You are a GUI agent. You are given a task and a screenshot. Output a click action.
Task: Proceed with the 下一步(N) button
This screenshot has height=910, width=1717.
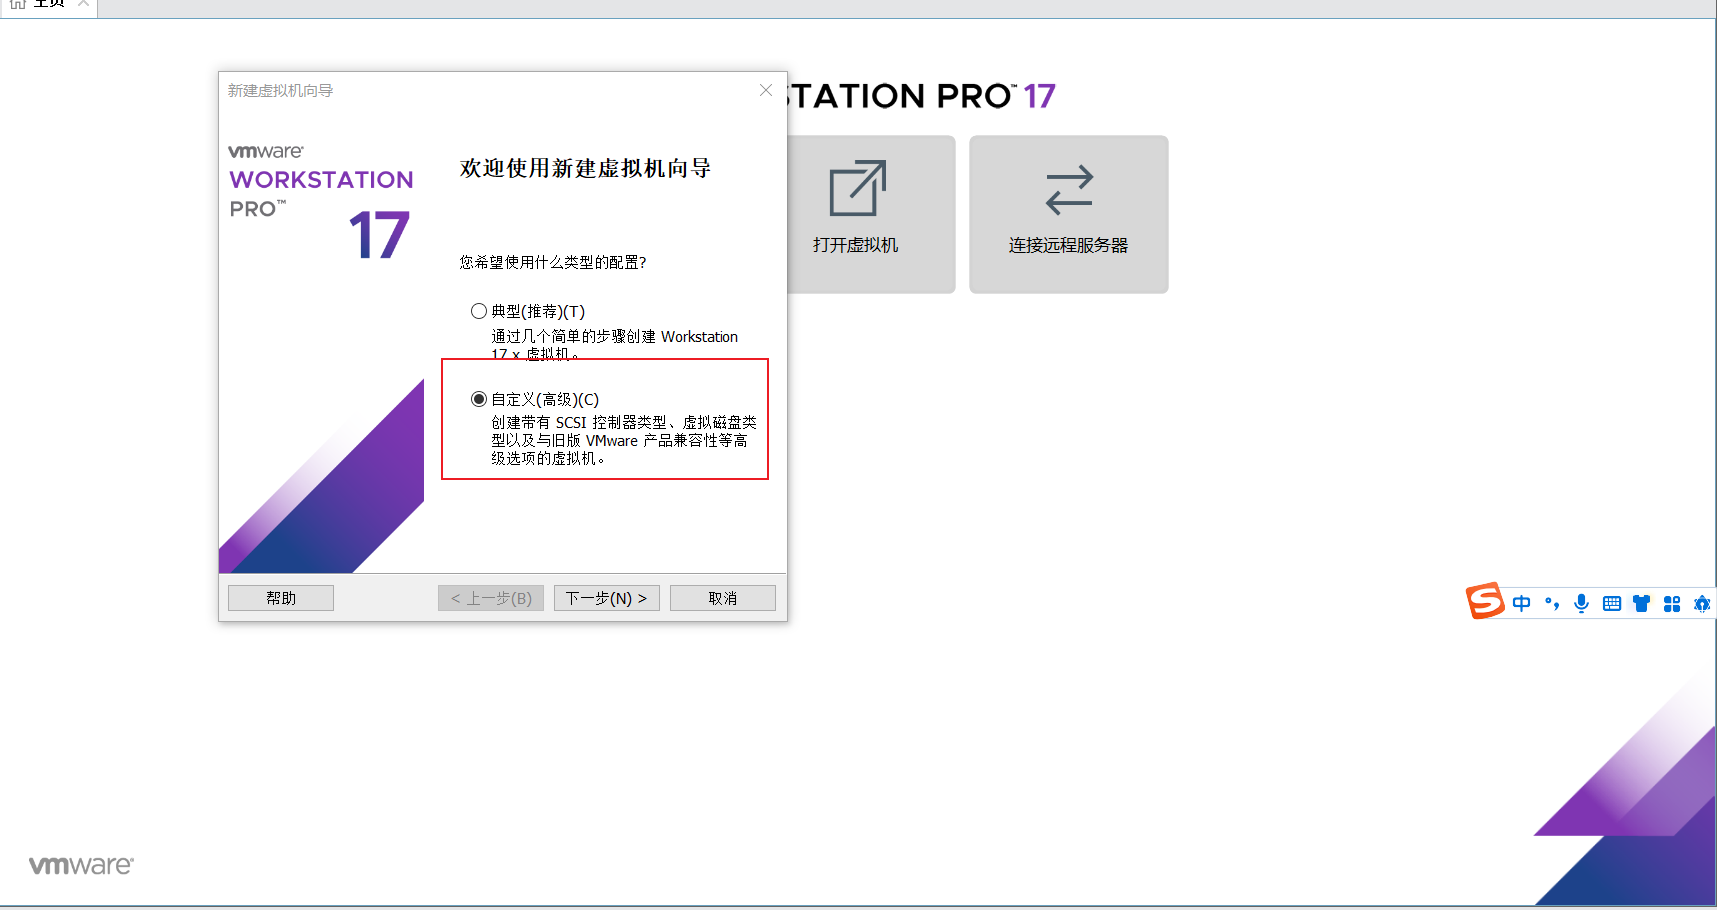click(x=606, y=598)
